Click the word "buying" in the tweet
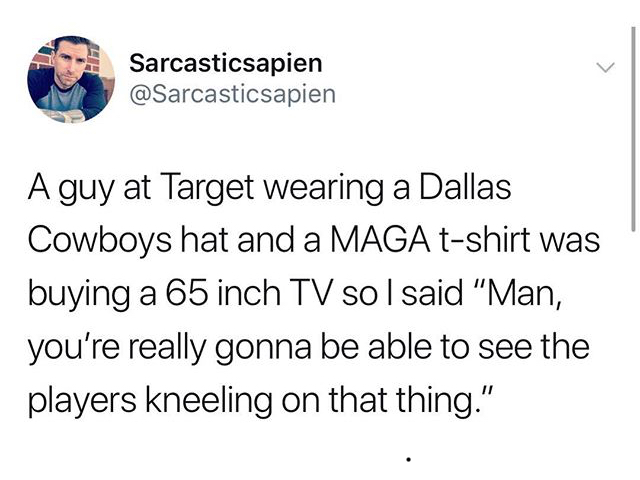Viewport: 640px width, 480px height. click(x=80, y=295)
